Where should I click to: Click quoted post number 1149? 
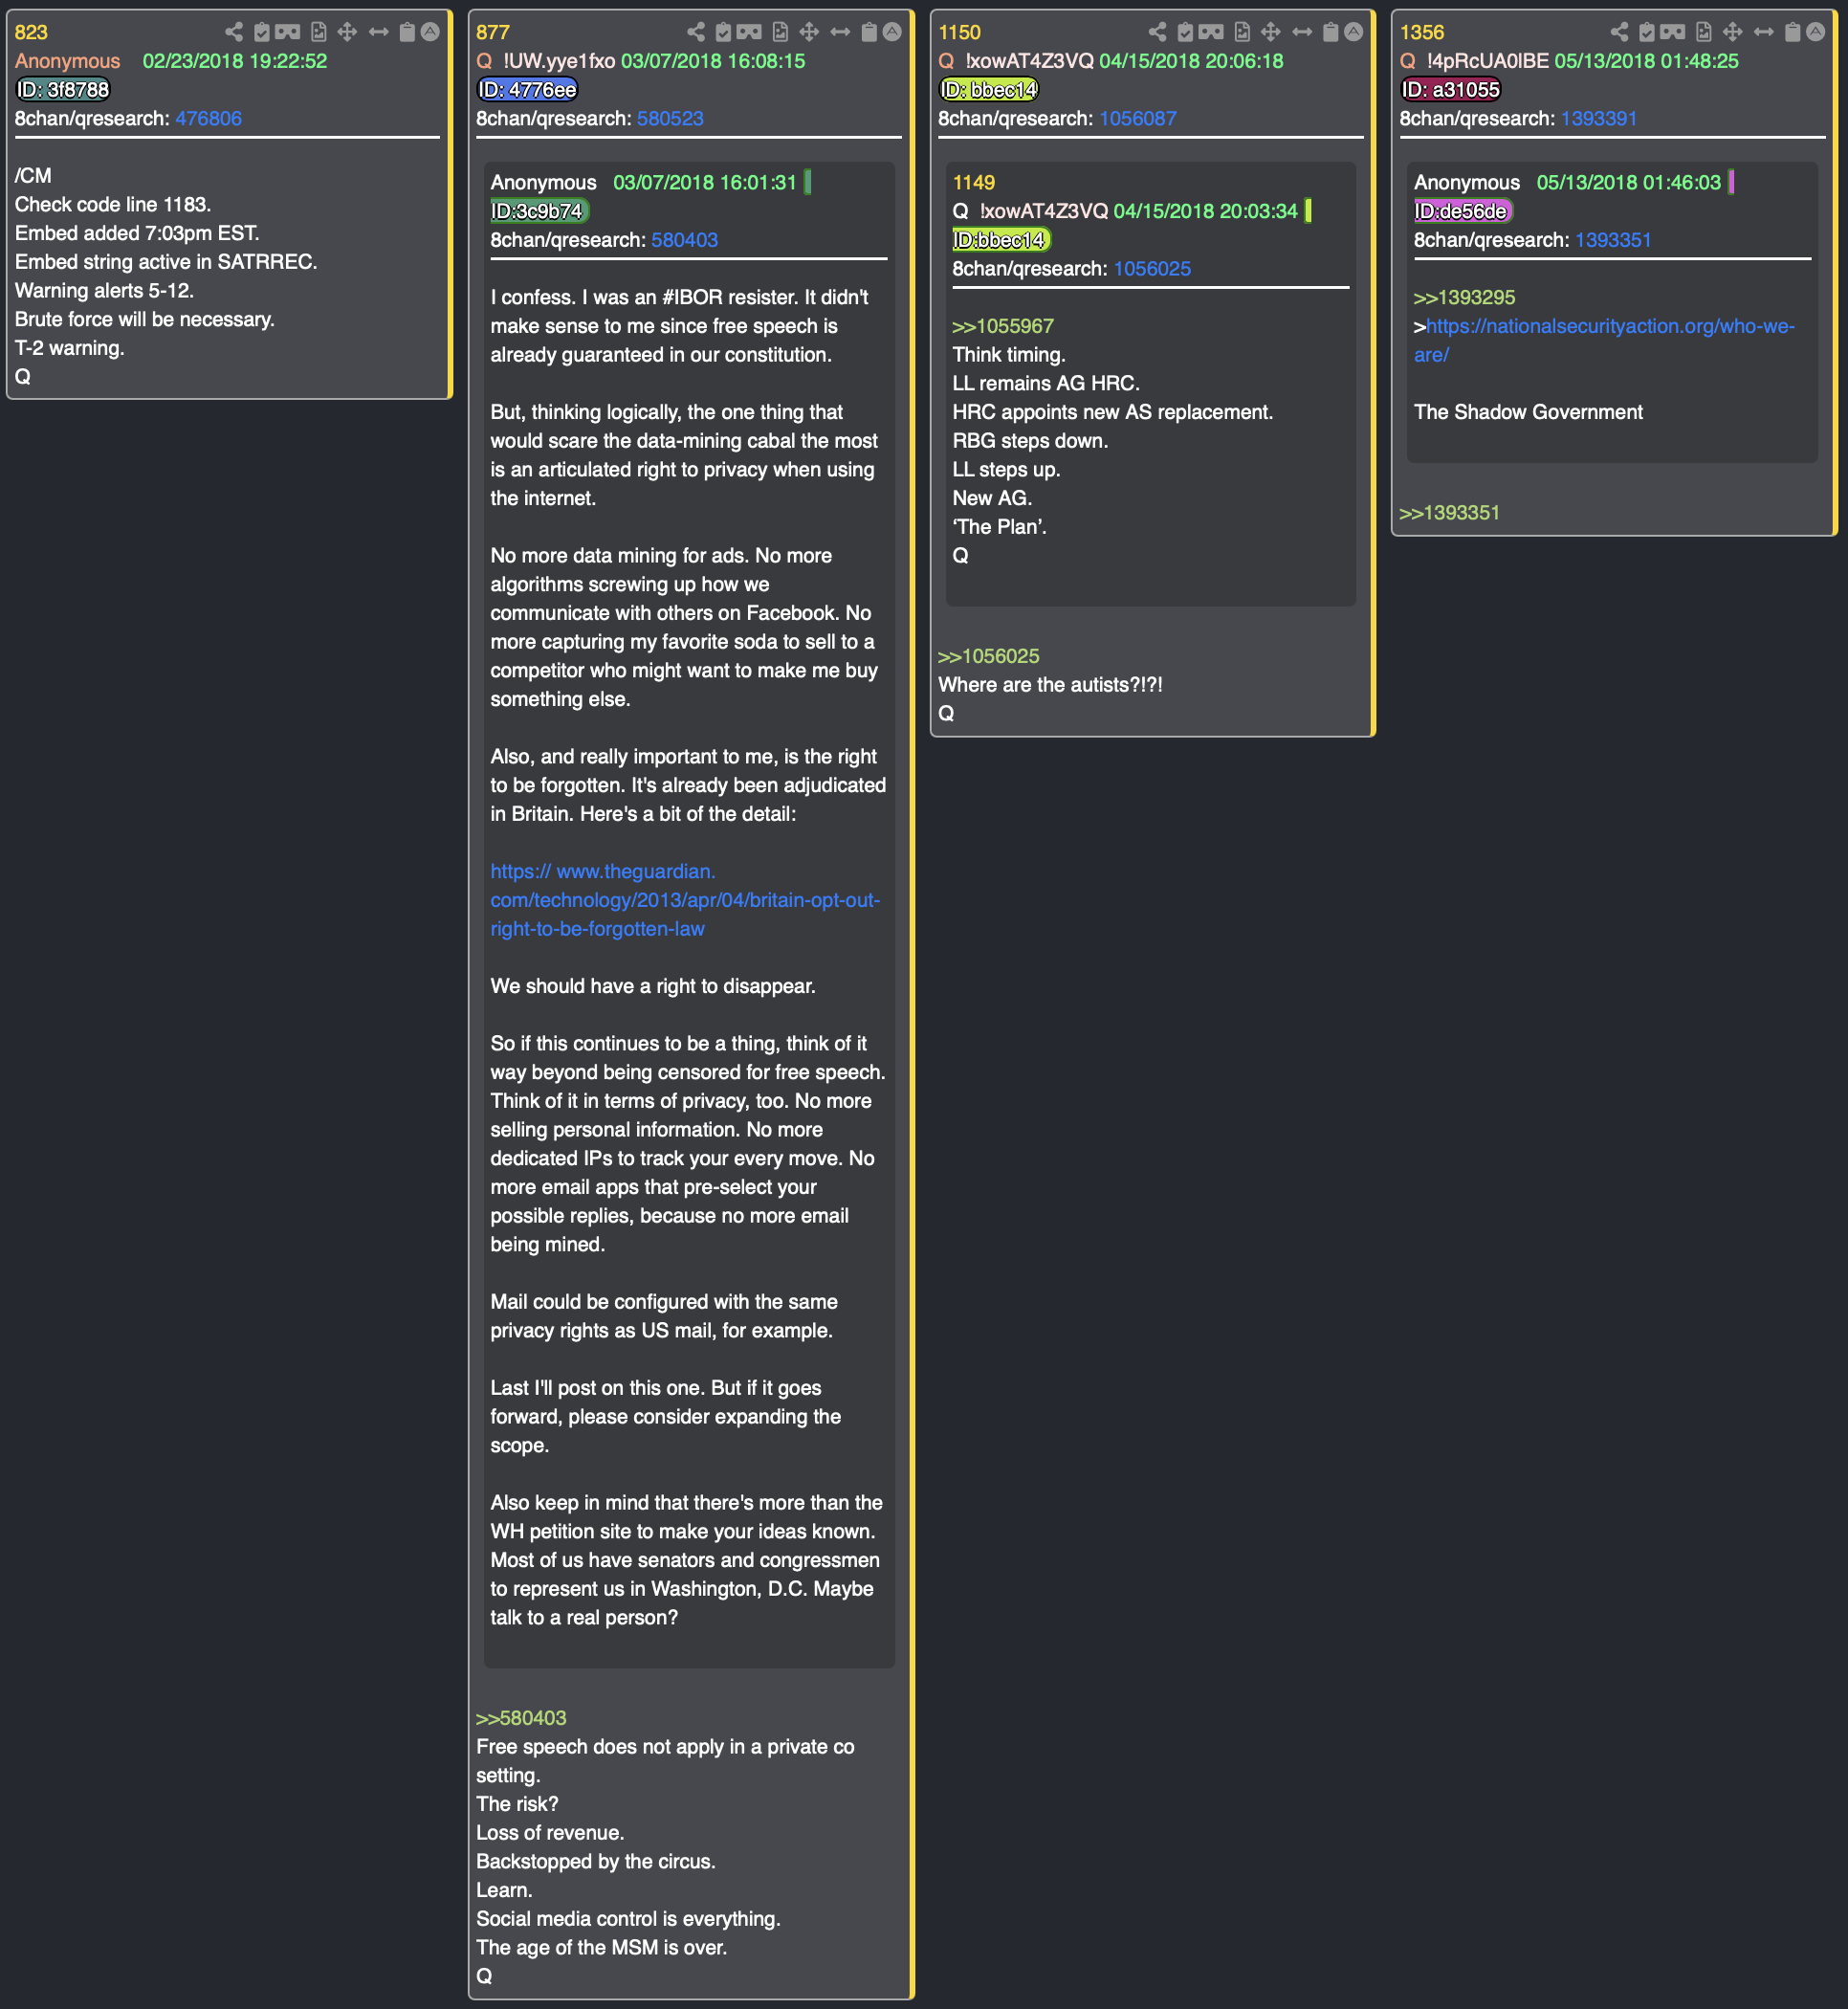[x=973, y=182]
